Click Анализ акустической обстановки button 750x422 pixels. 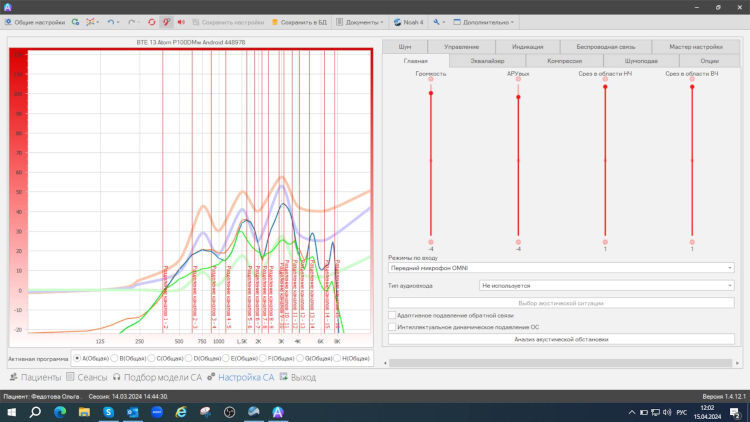[561, 339]
